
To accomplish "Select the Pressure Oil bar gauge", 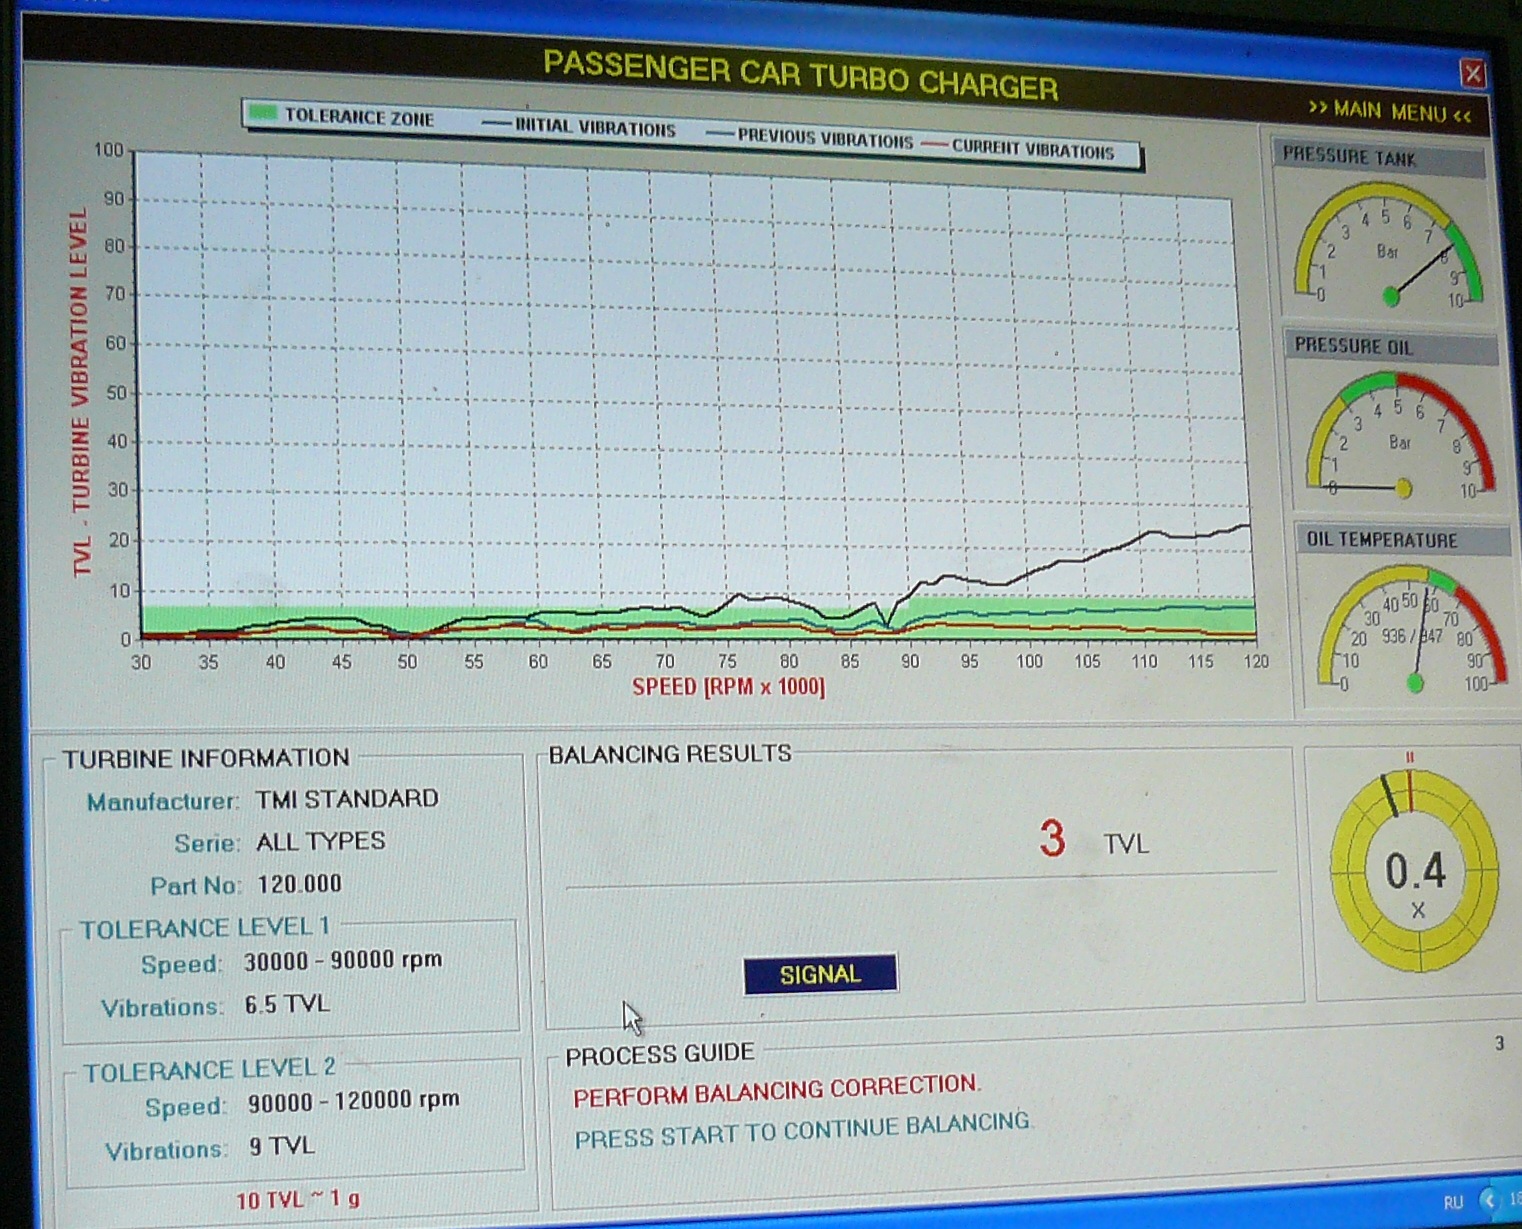I will (x=1400, y=436).
